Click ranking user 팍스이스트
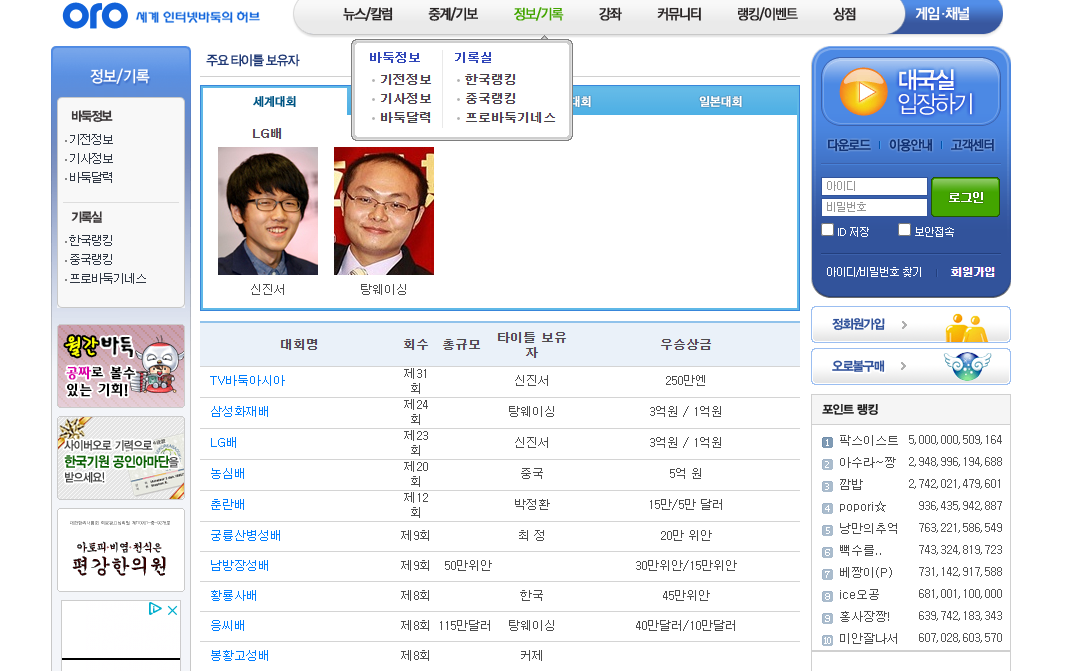 click(869, 440)
